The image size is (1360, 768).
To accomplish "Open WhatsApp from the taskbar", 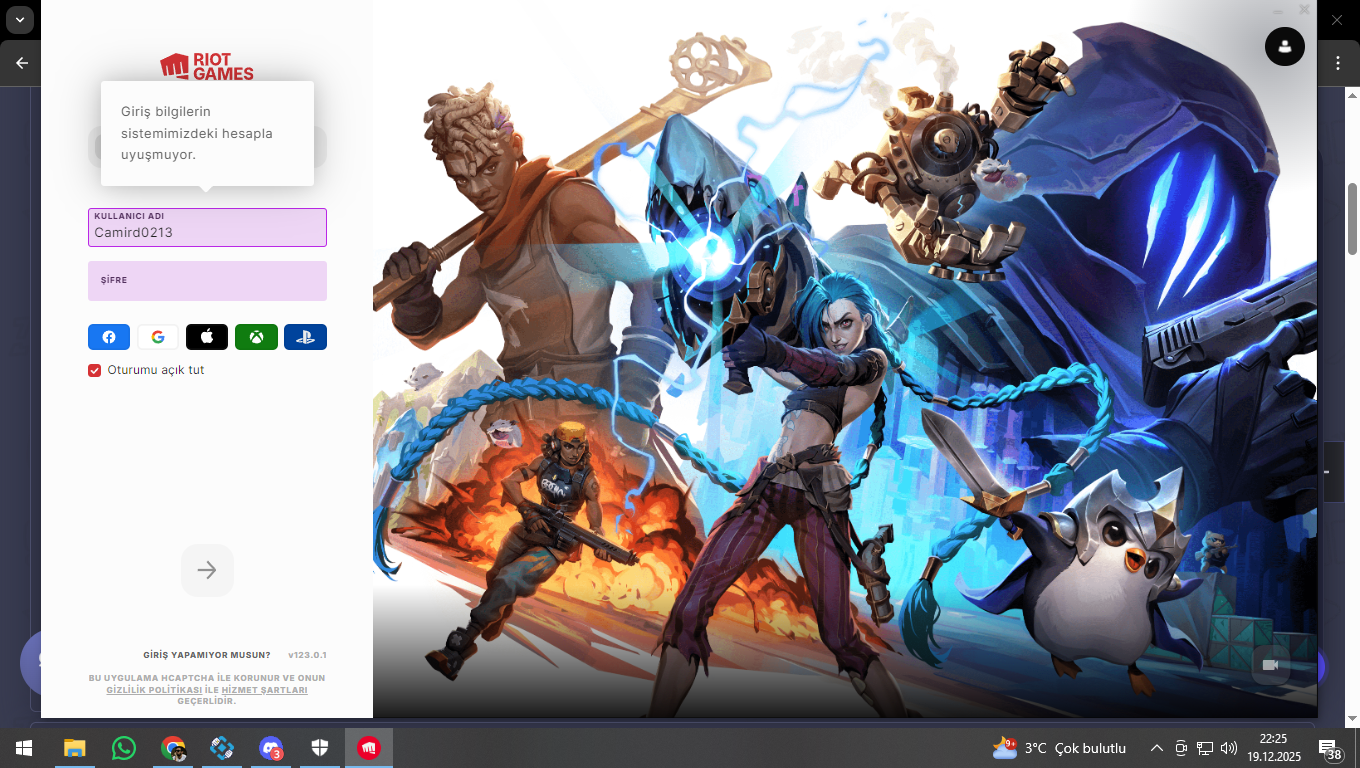I will [x=124, y=748].
